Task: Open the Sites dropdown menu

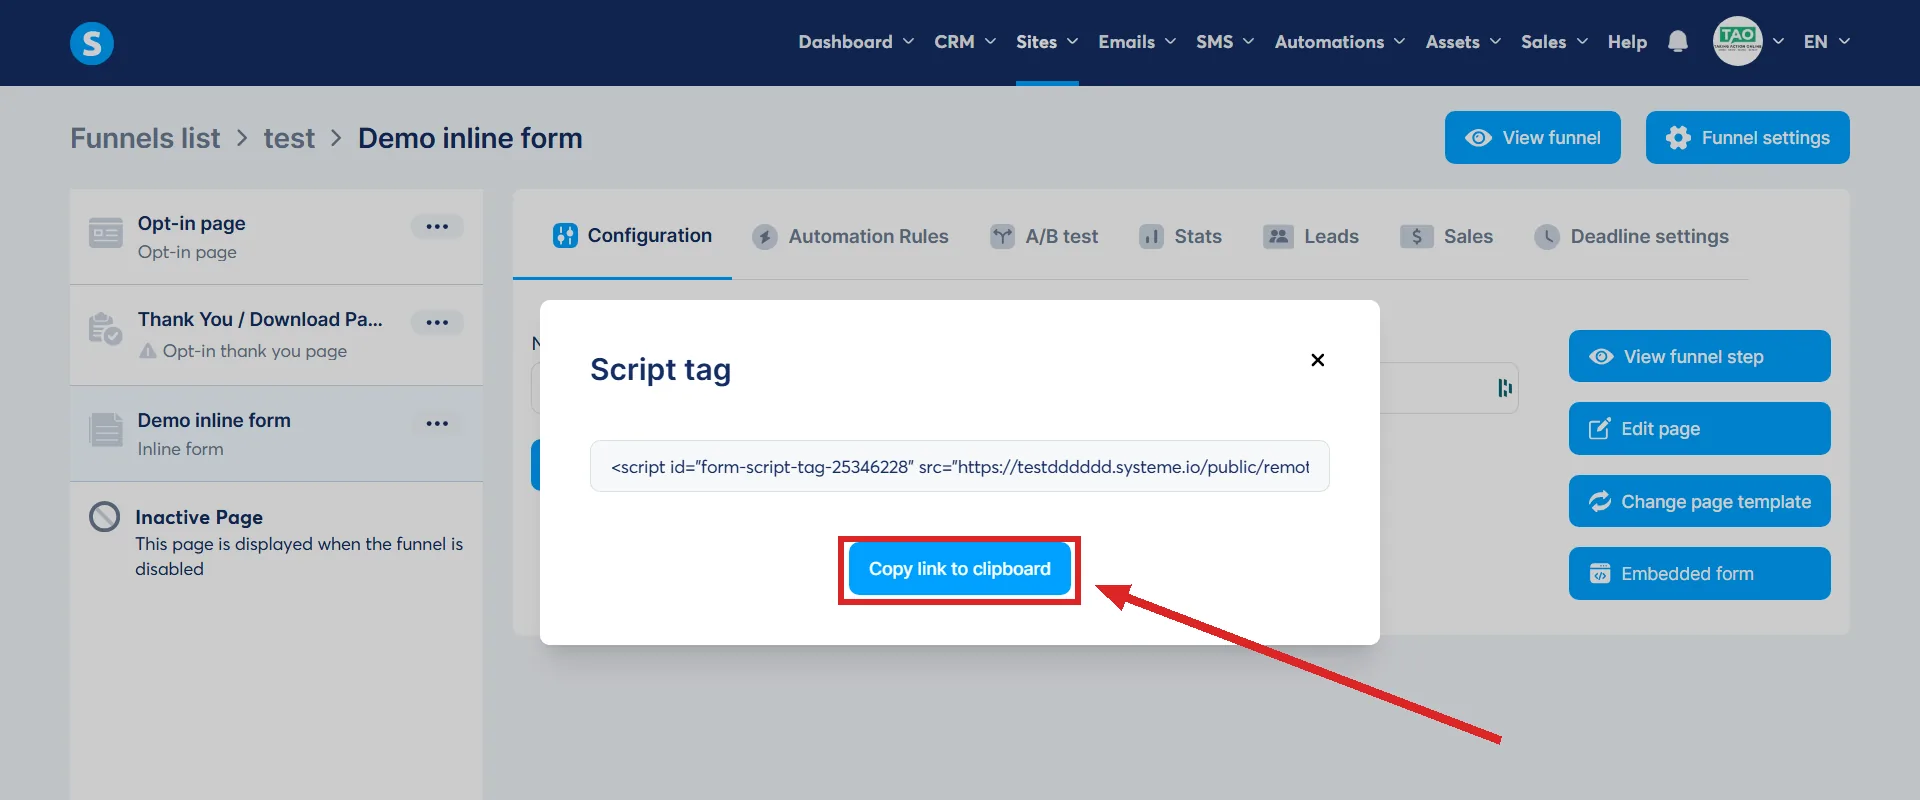Action: [x=1047, y=42]
